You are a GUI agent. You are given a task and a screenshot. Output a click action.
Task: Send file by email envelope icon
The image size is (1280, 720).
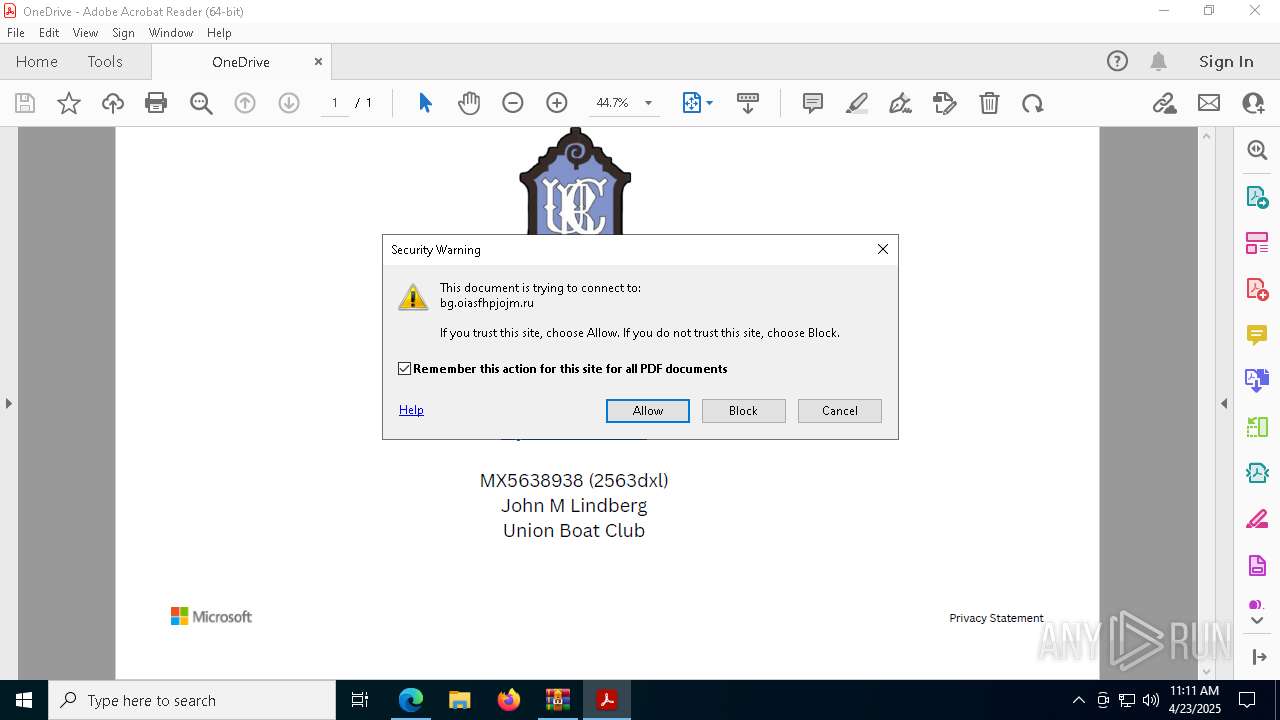[x=1209, y=103]
